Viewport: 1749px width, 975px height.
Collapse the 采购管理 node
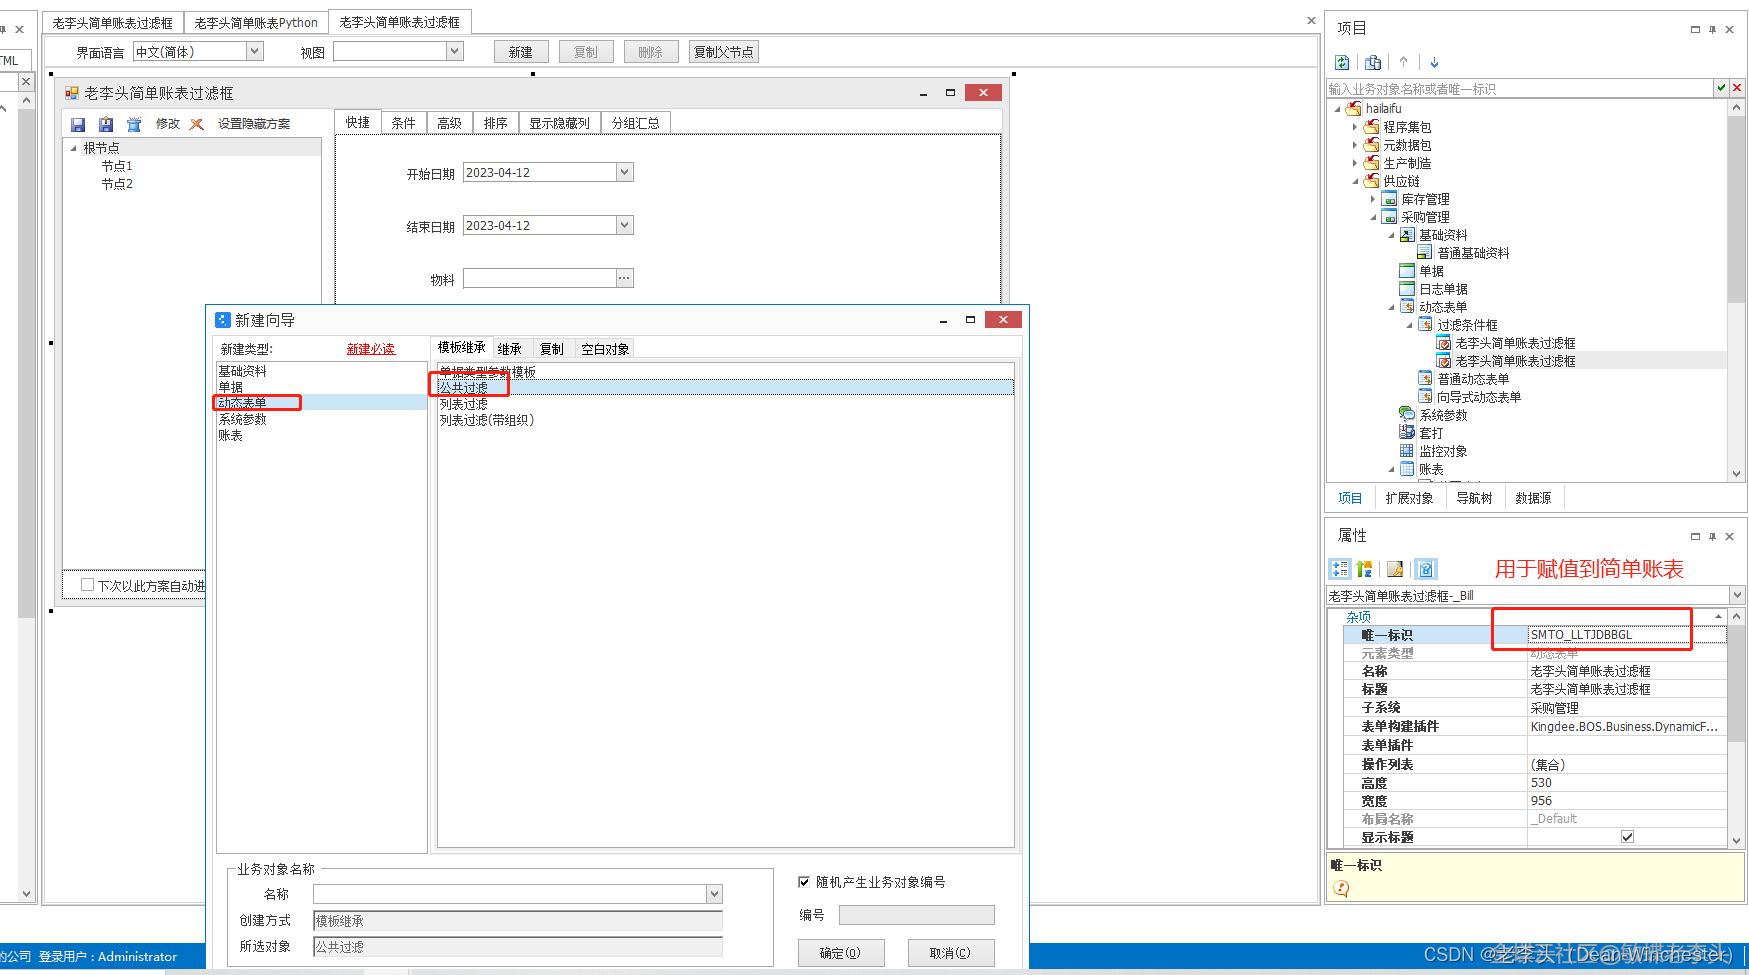(x=1373, y=217)
